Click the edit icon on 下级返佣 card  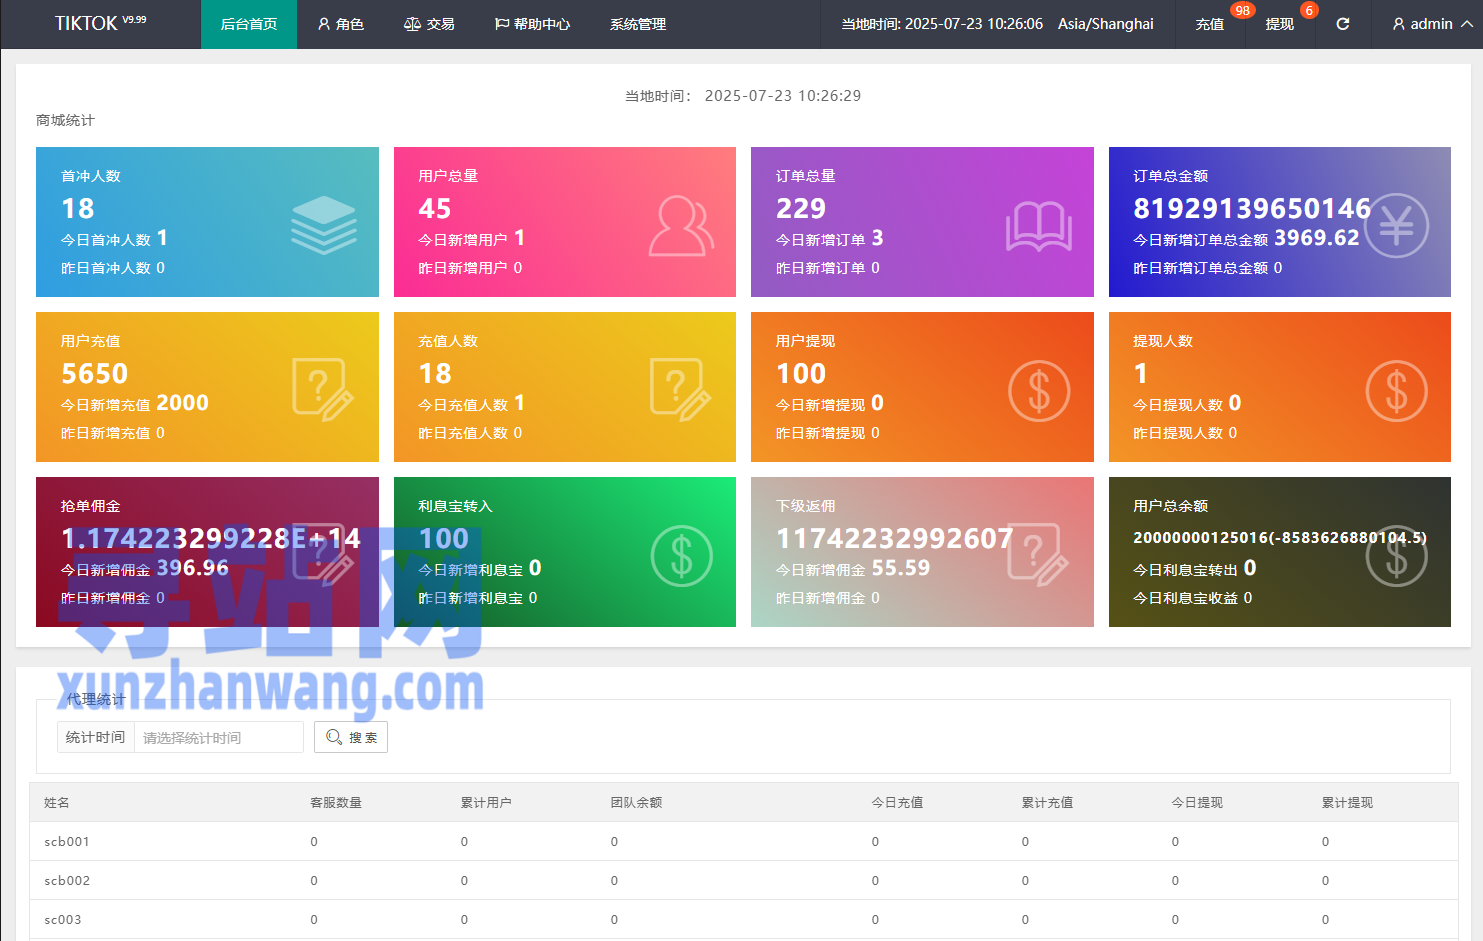1038,555
